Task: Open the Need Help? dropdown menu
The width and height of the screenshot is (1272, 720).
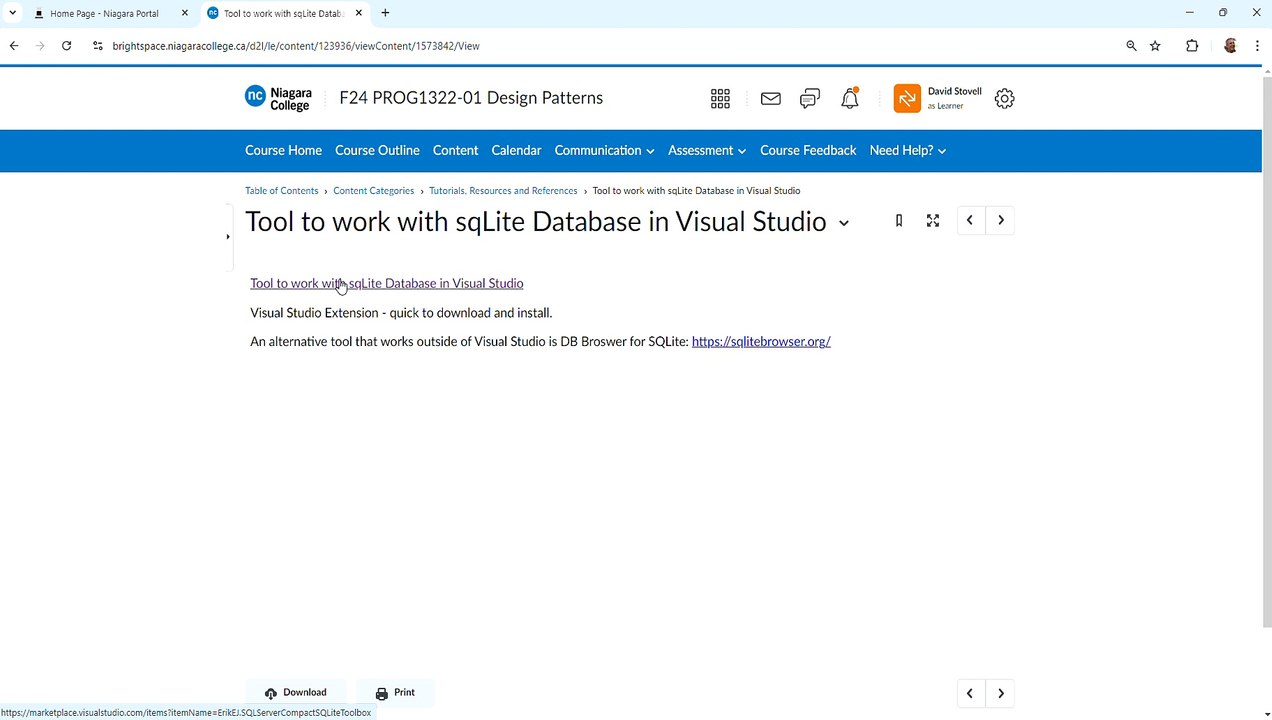Action: pyautogui.click(x=907, y=151)
